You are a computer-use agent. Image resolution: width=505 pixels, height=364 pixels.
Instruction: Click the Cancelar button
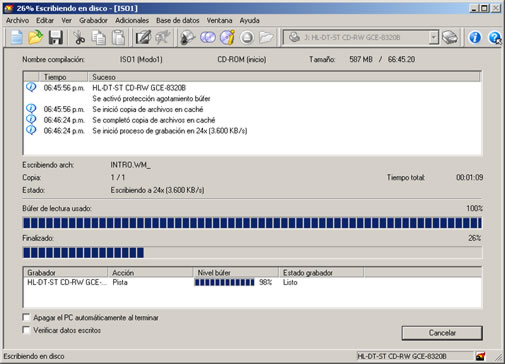pyautogui.click(x=442, y=333)
